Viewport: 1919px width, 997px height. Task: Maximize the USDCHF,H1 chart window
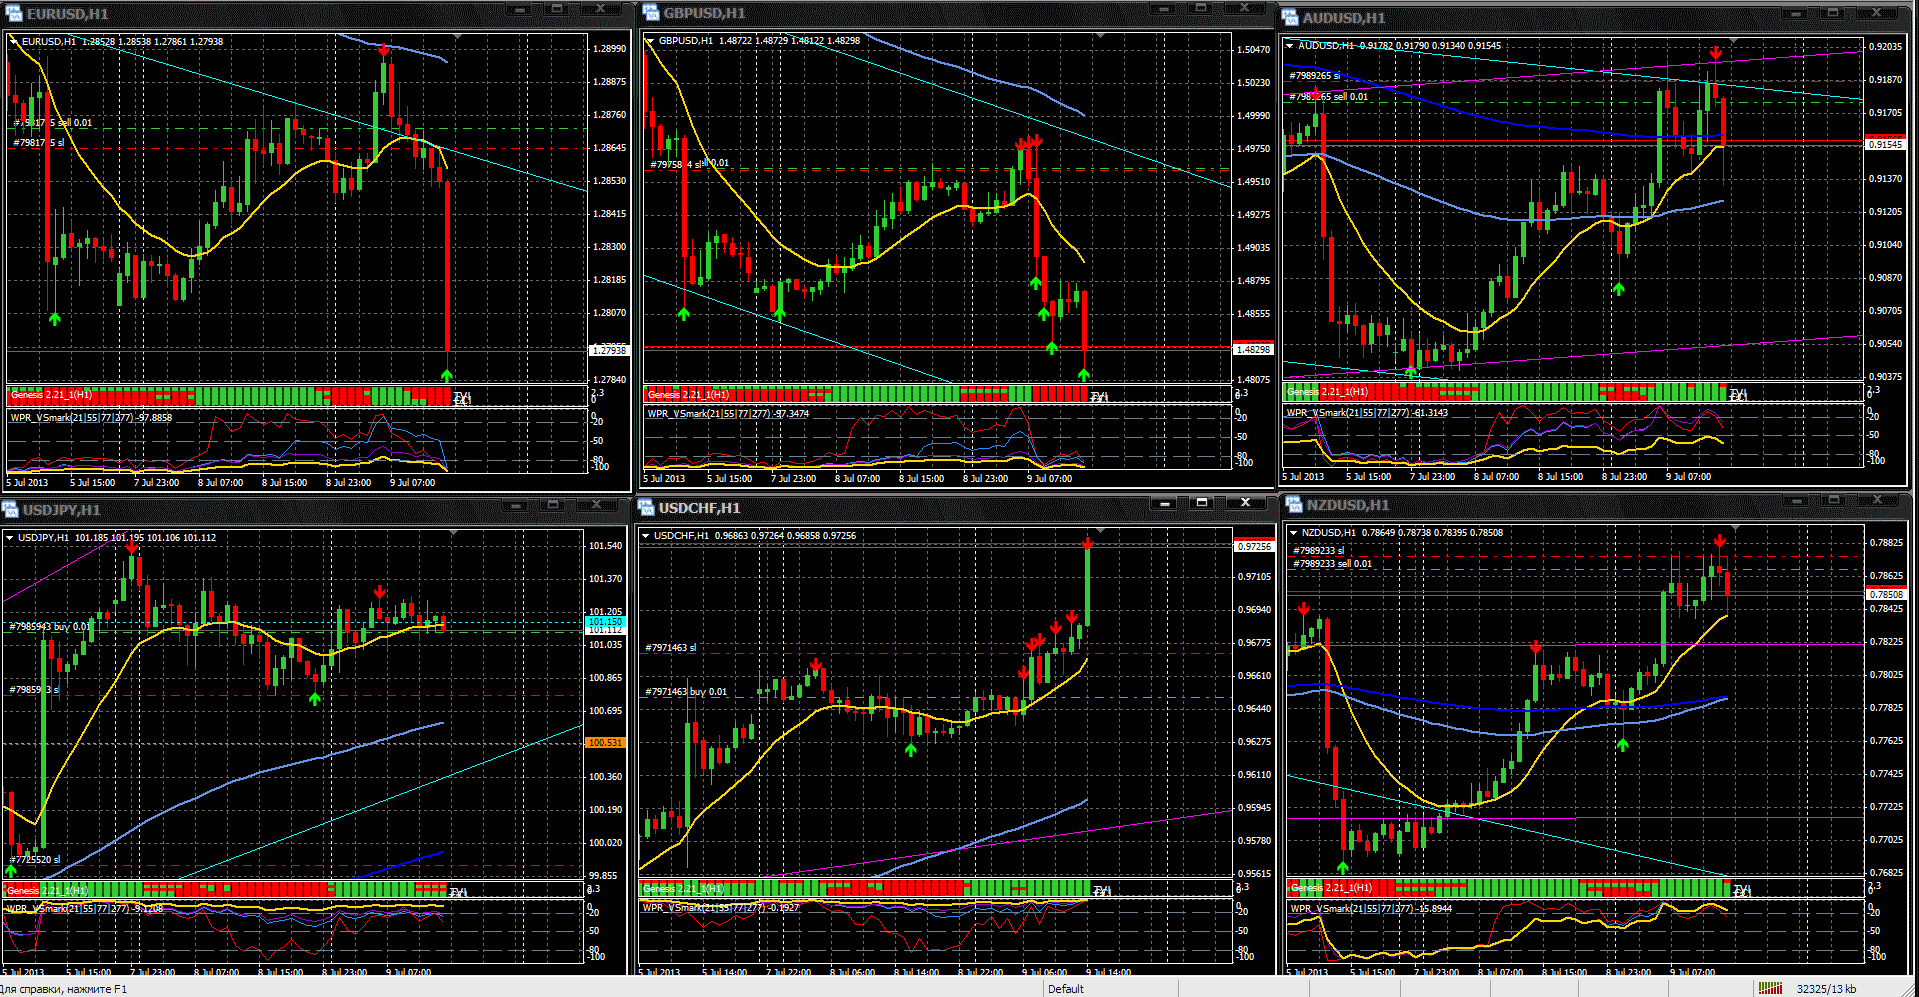1202,502
